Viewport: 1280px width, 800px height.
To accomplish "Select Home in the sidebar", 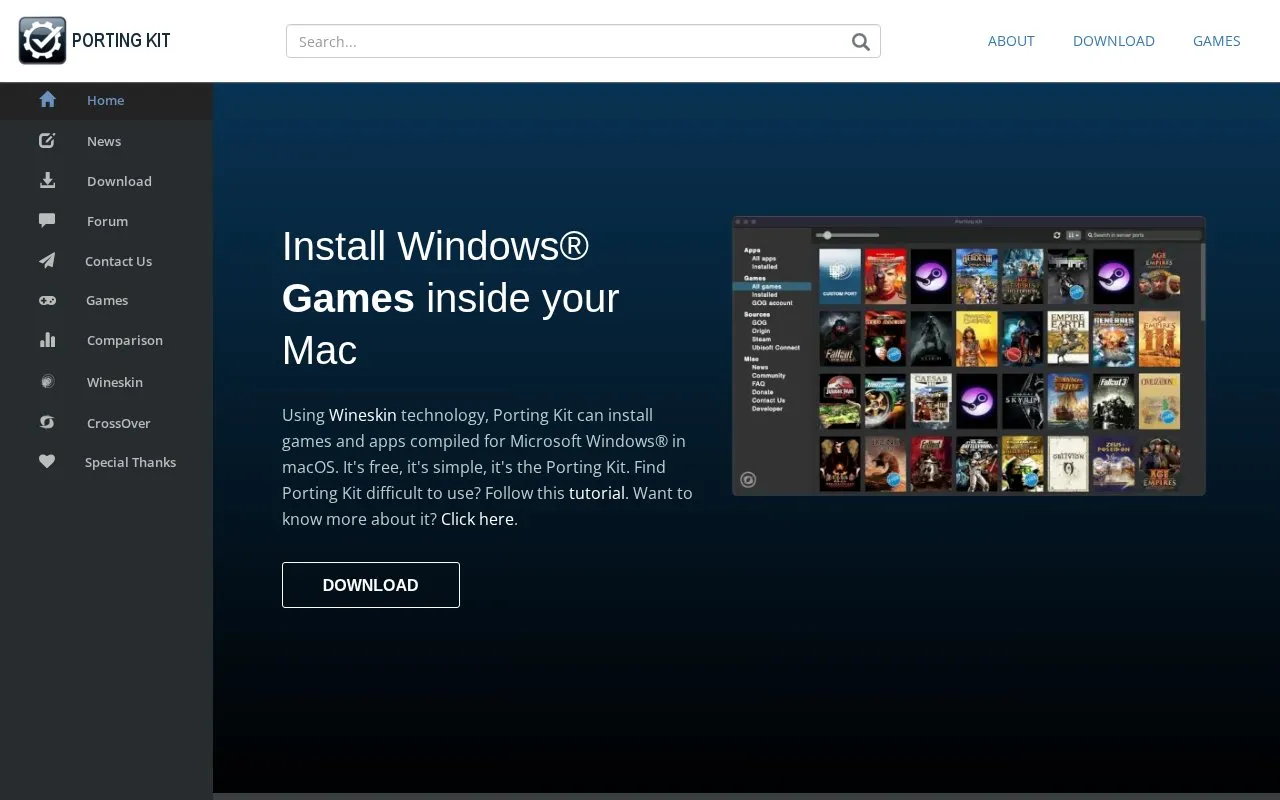I will click(106, 100).
